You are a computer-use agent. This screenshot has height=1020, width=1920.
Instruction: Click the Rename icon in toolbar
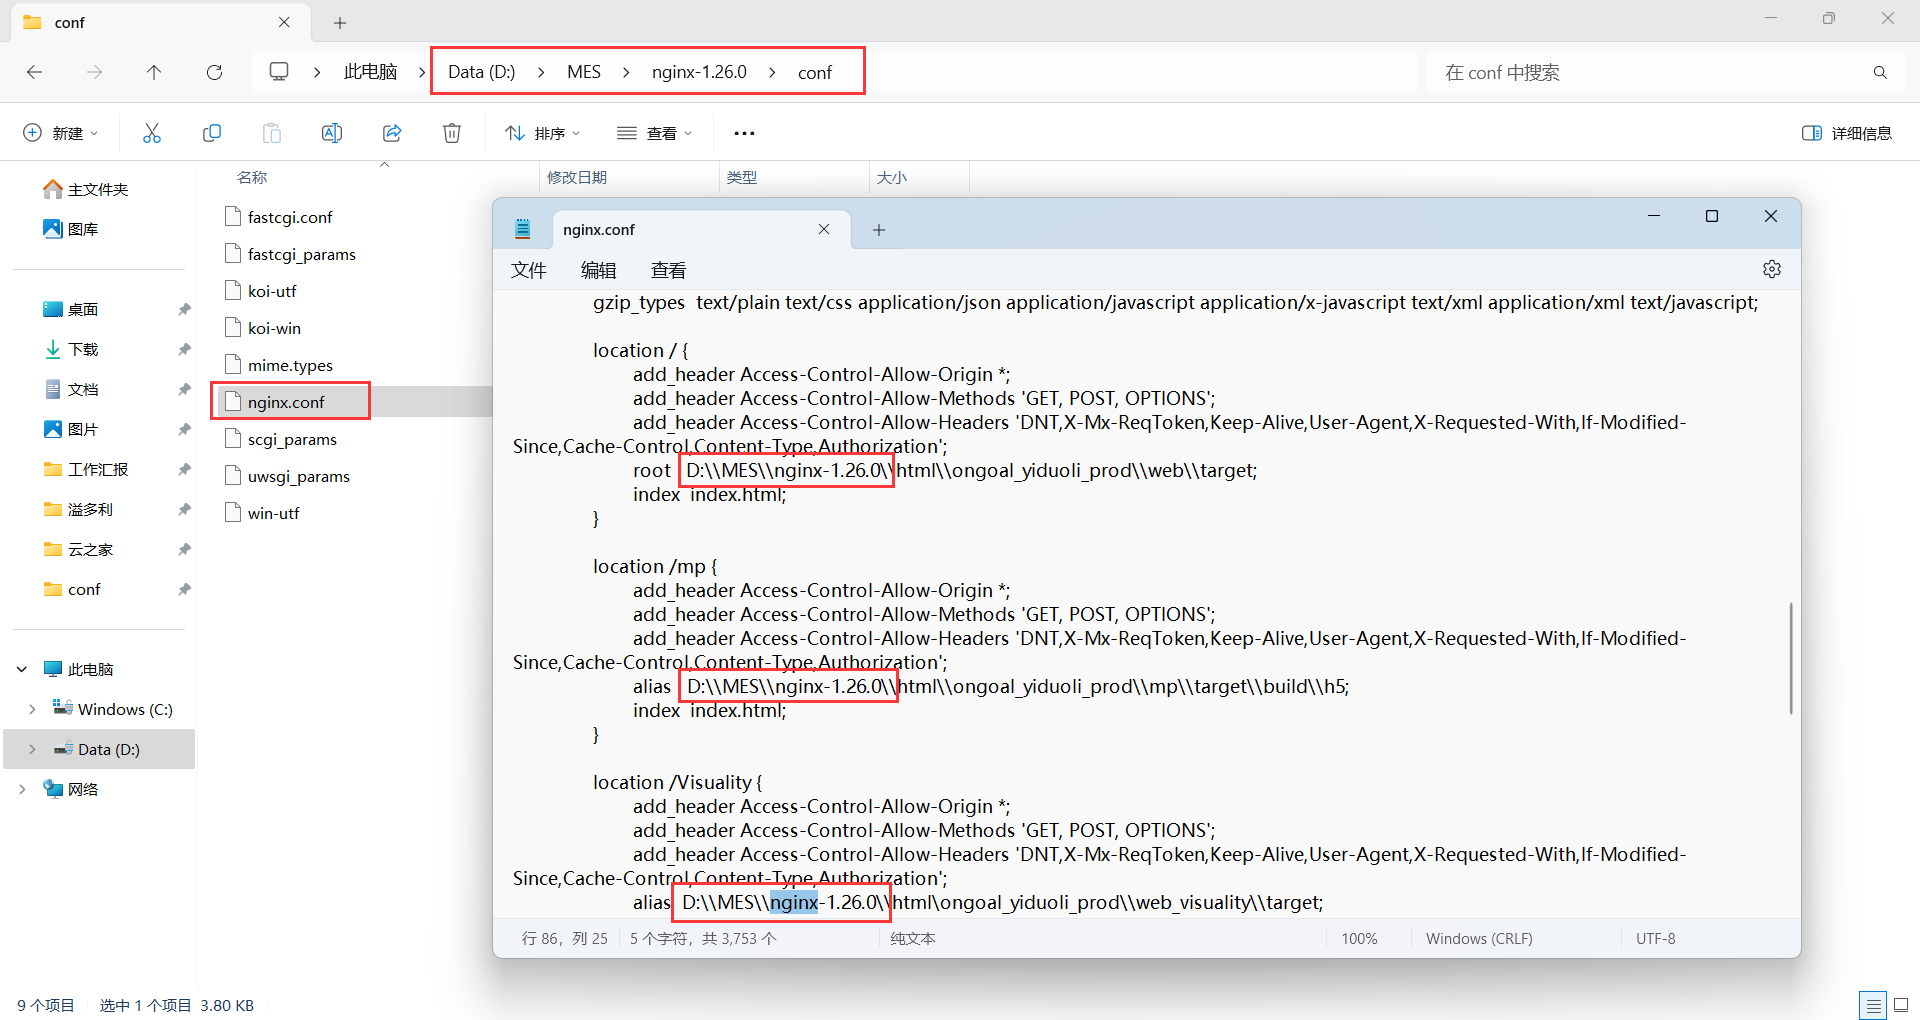[332, 133]
